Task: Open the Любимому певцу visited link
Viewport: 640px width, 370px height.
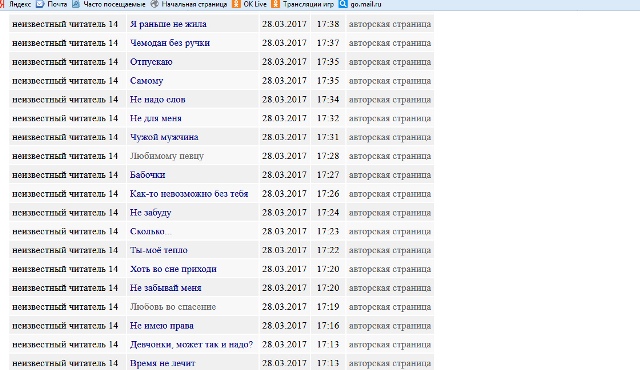Action: tap(167, 156)
